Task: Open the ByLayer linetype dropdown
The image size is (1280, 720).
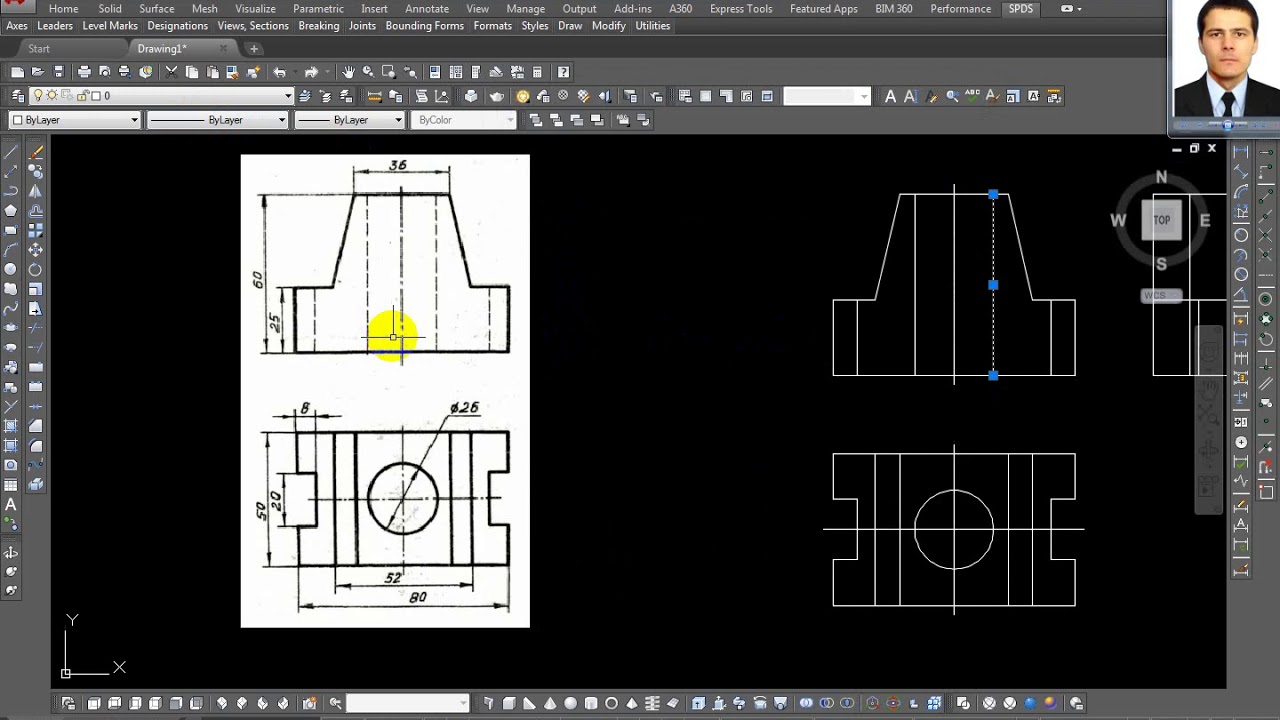Action: [217, 120]
